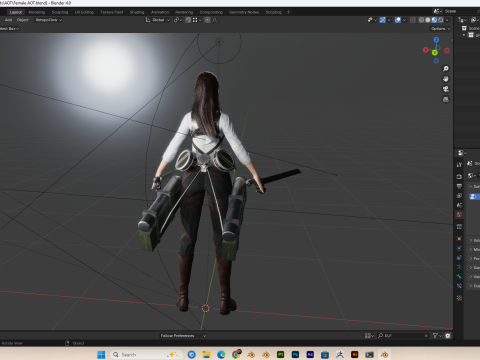
Task: Clear the bottom search field with X
Action: 426,336
